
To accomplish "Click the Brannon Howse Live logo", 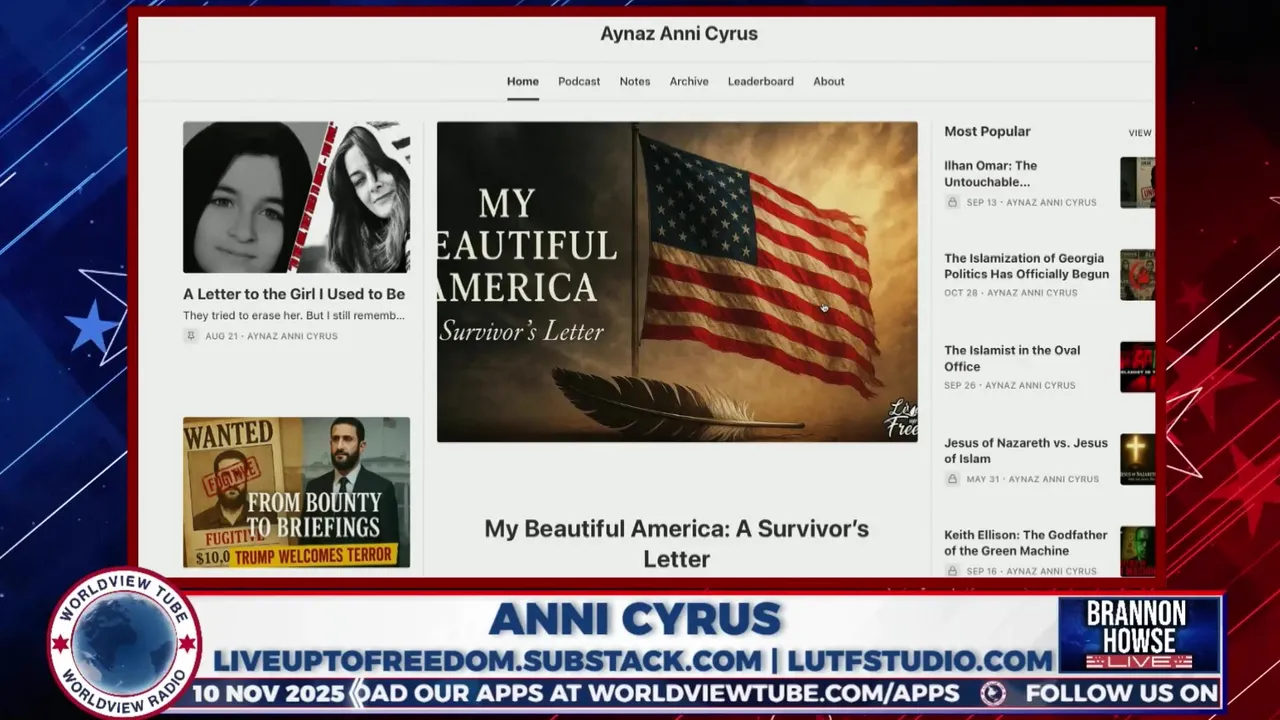I will pyautogui.click(x=1139, y=635).
